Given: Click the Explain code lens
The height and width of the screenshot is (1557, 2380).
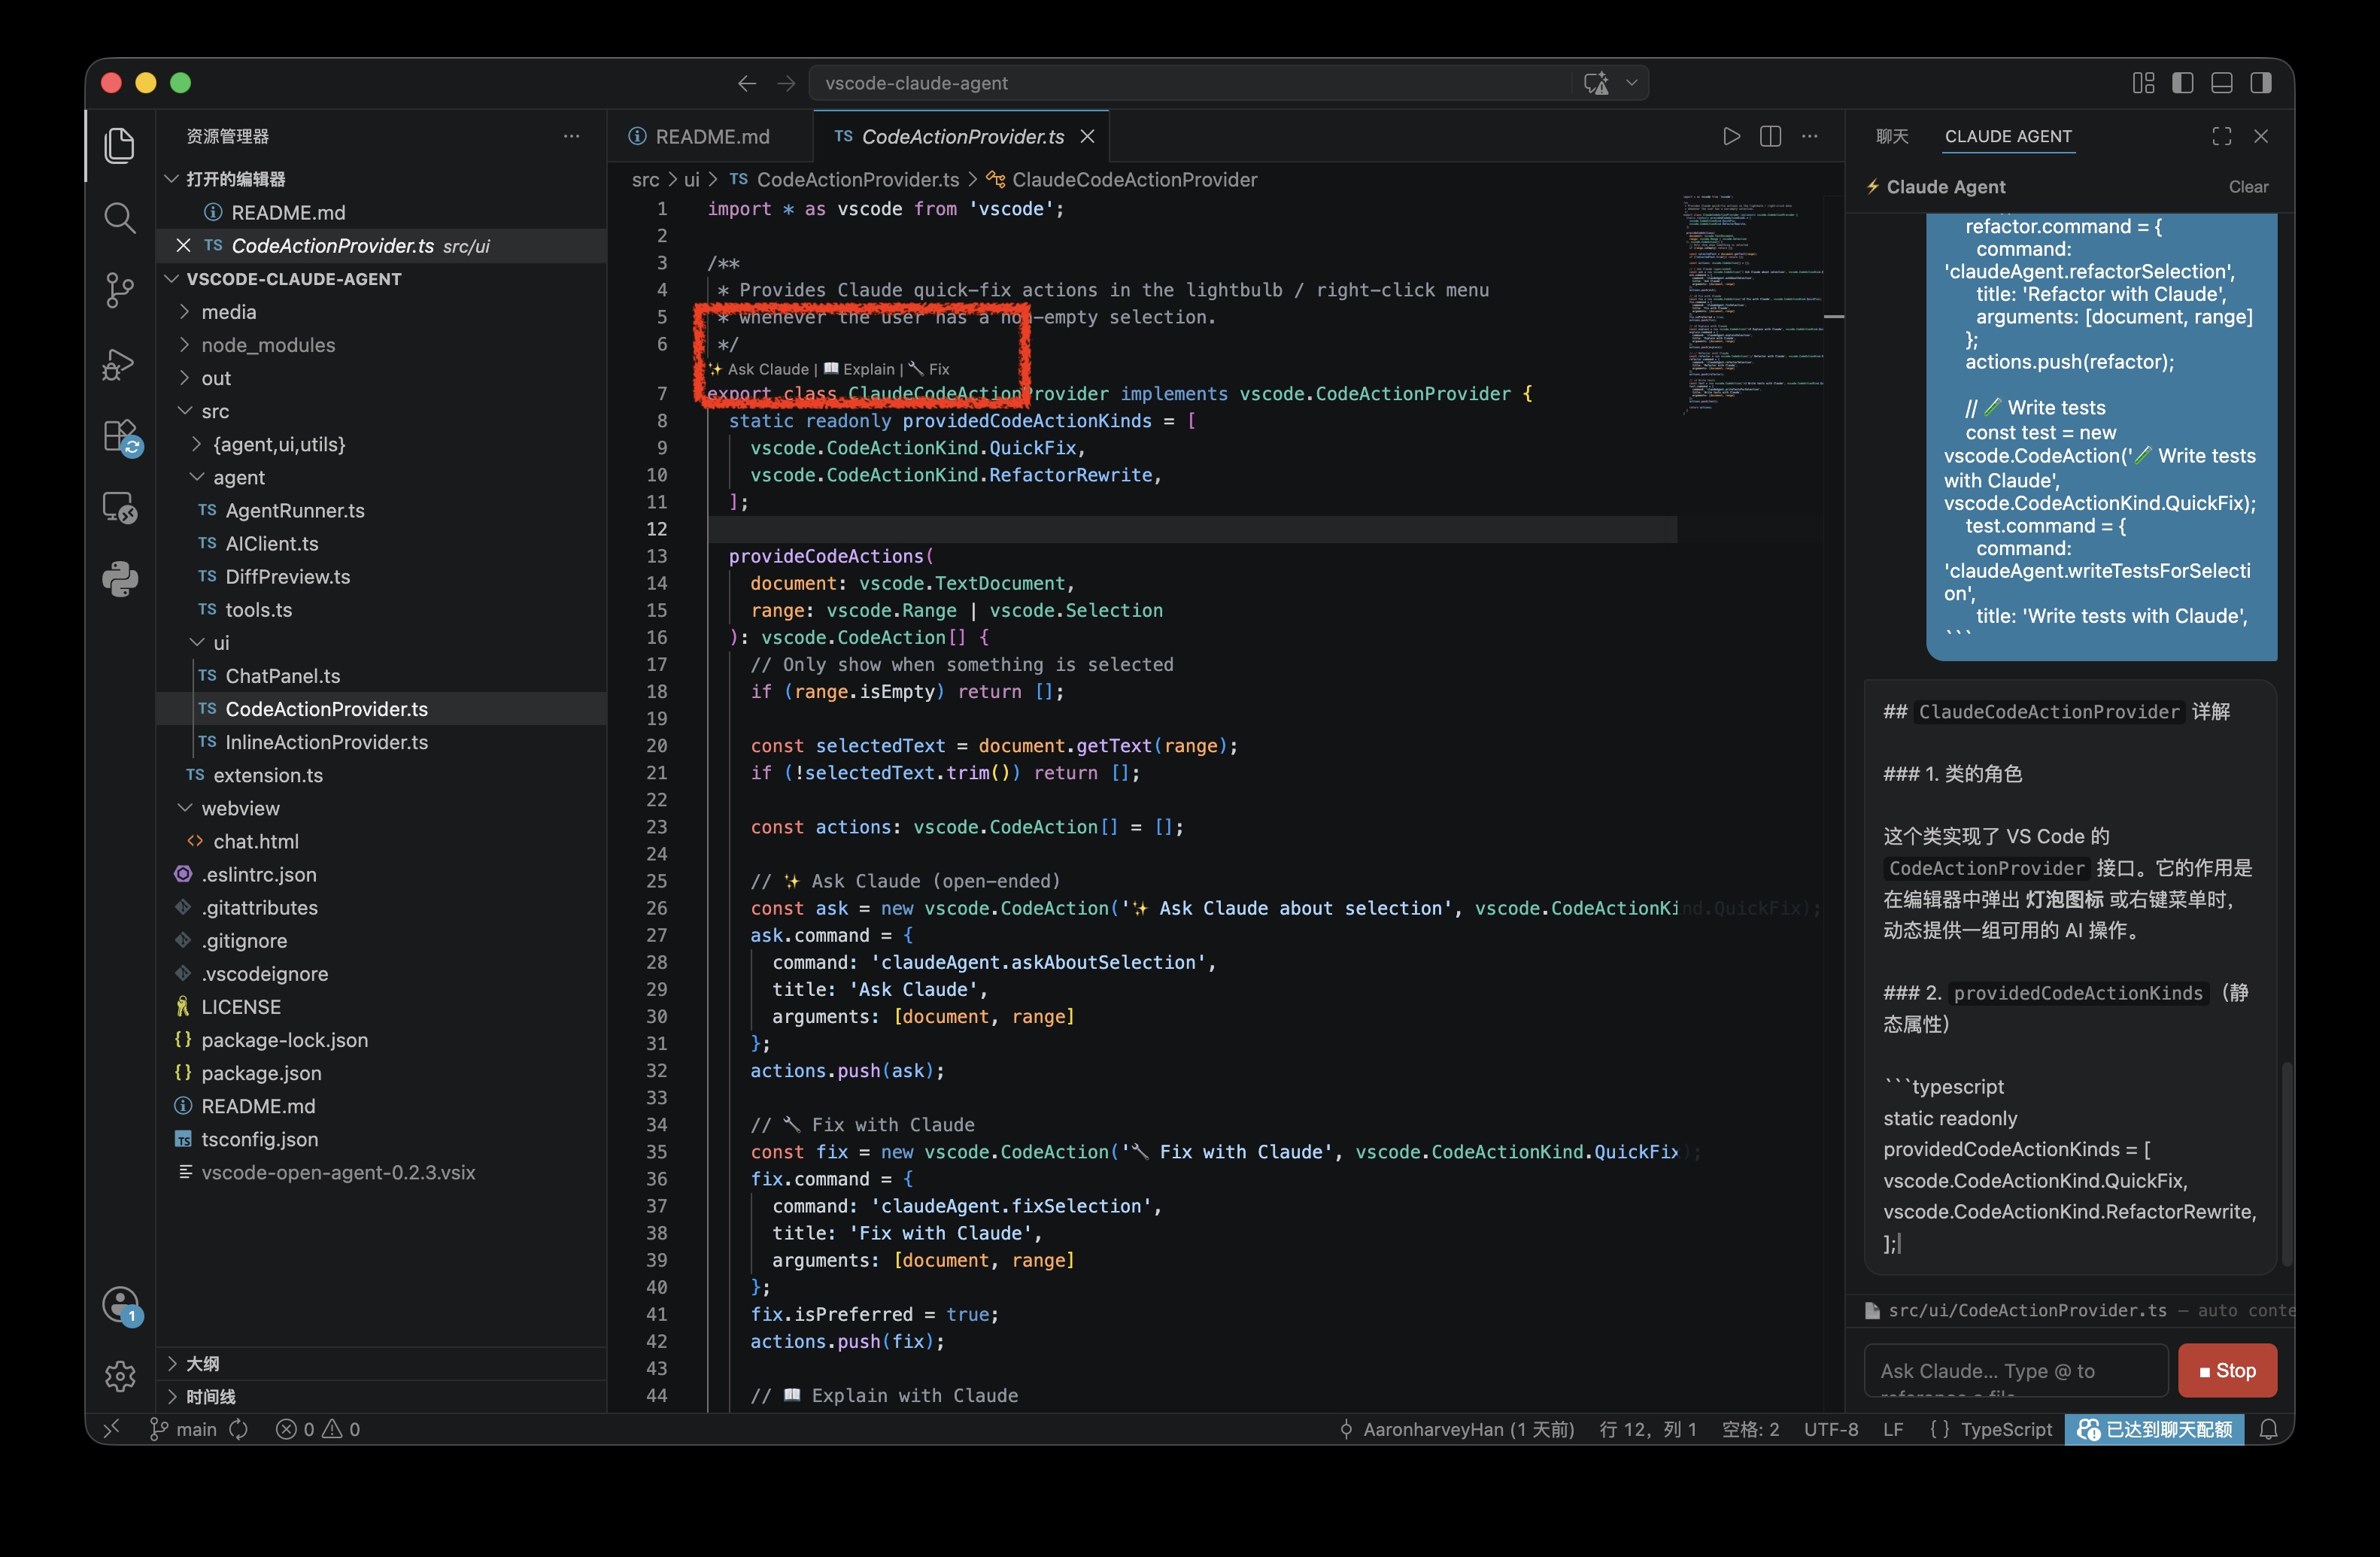Looking at the screenshot, I should tap(859, 369).
